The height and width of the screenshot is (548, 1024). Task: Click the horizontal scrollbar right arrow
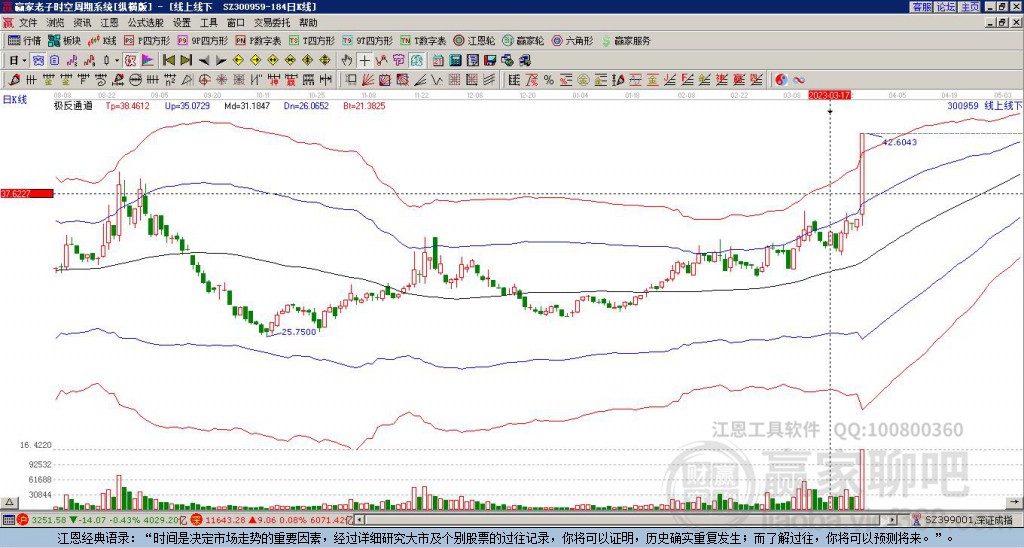(x=892, y=520)
